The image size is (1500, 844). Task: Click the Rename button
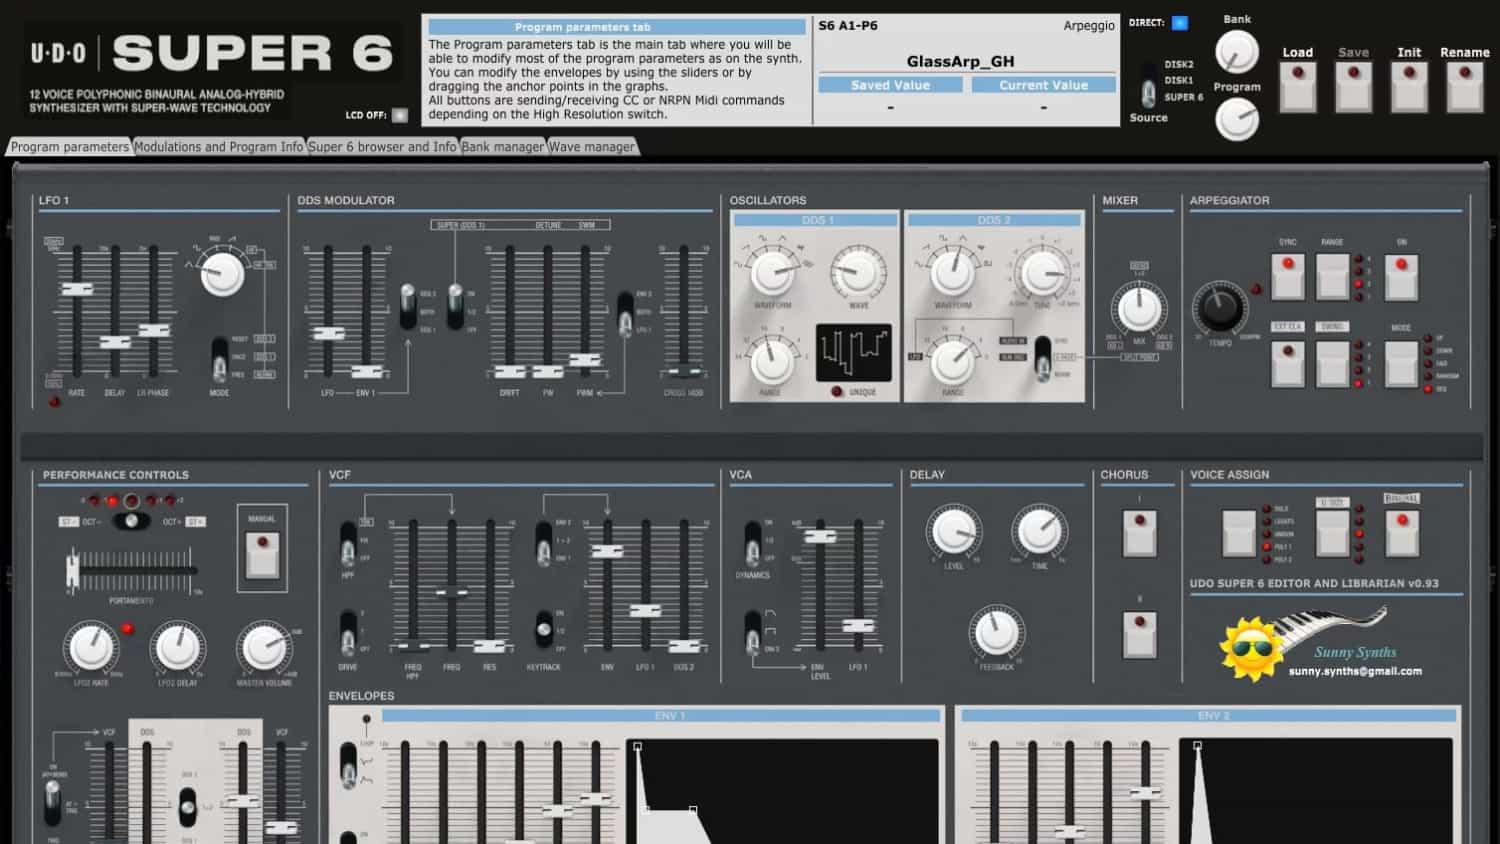pyautogui.click(x=1465, y=86)
